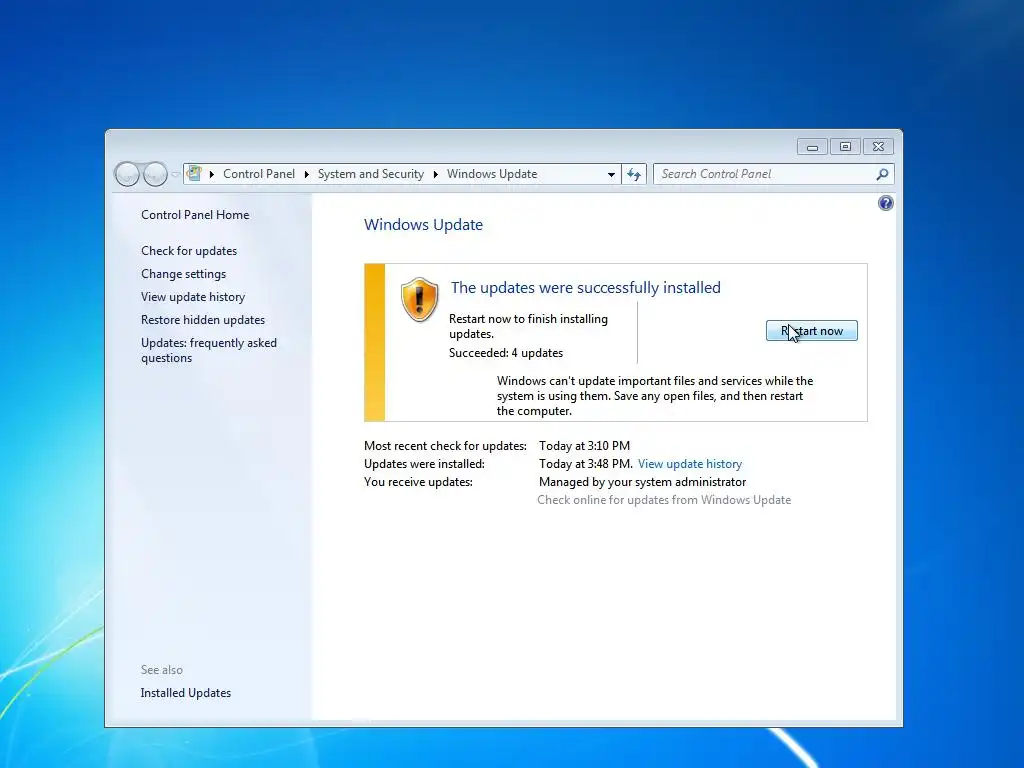Click the help question mark icon
1024x768 pixels.
click(x=886, y=203)
